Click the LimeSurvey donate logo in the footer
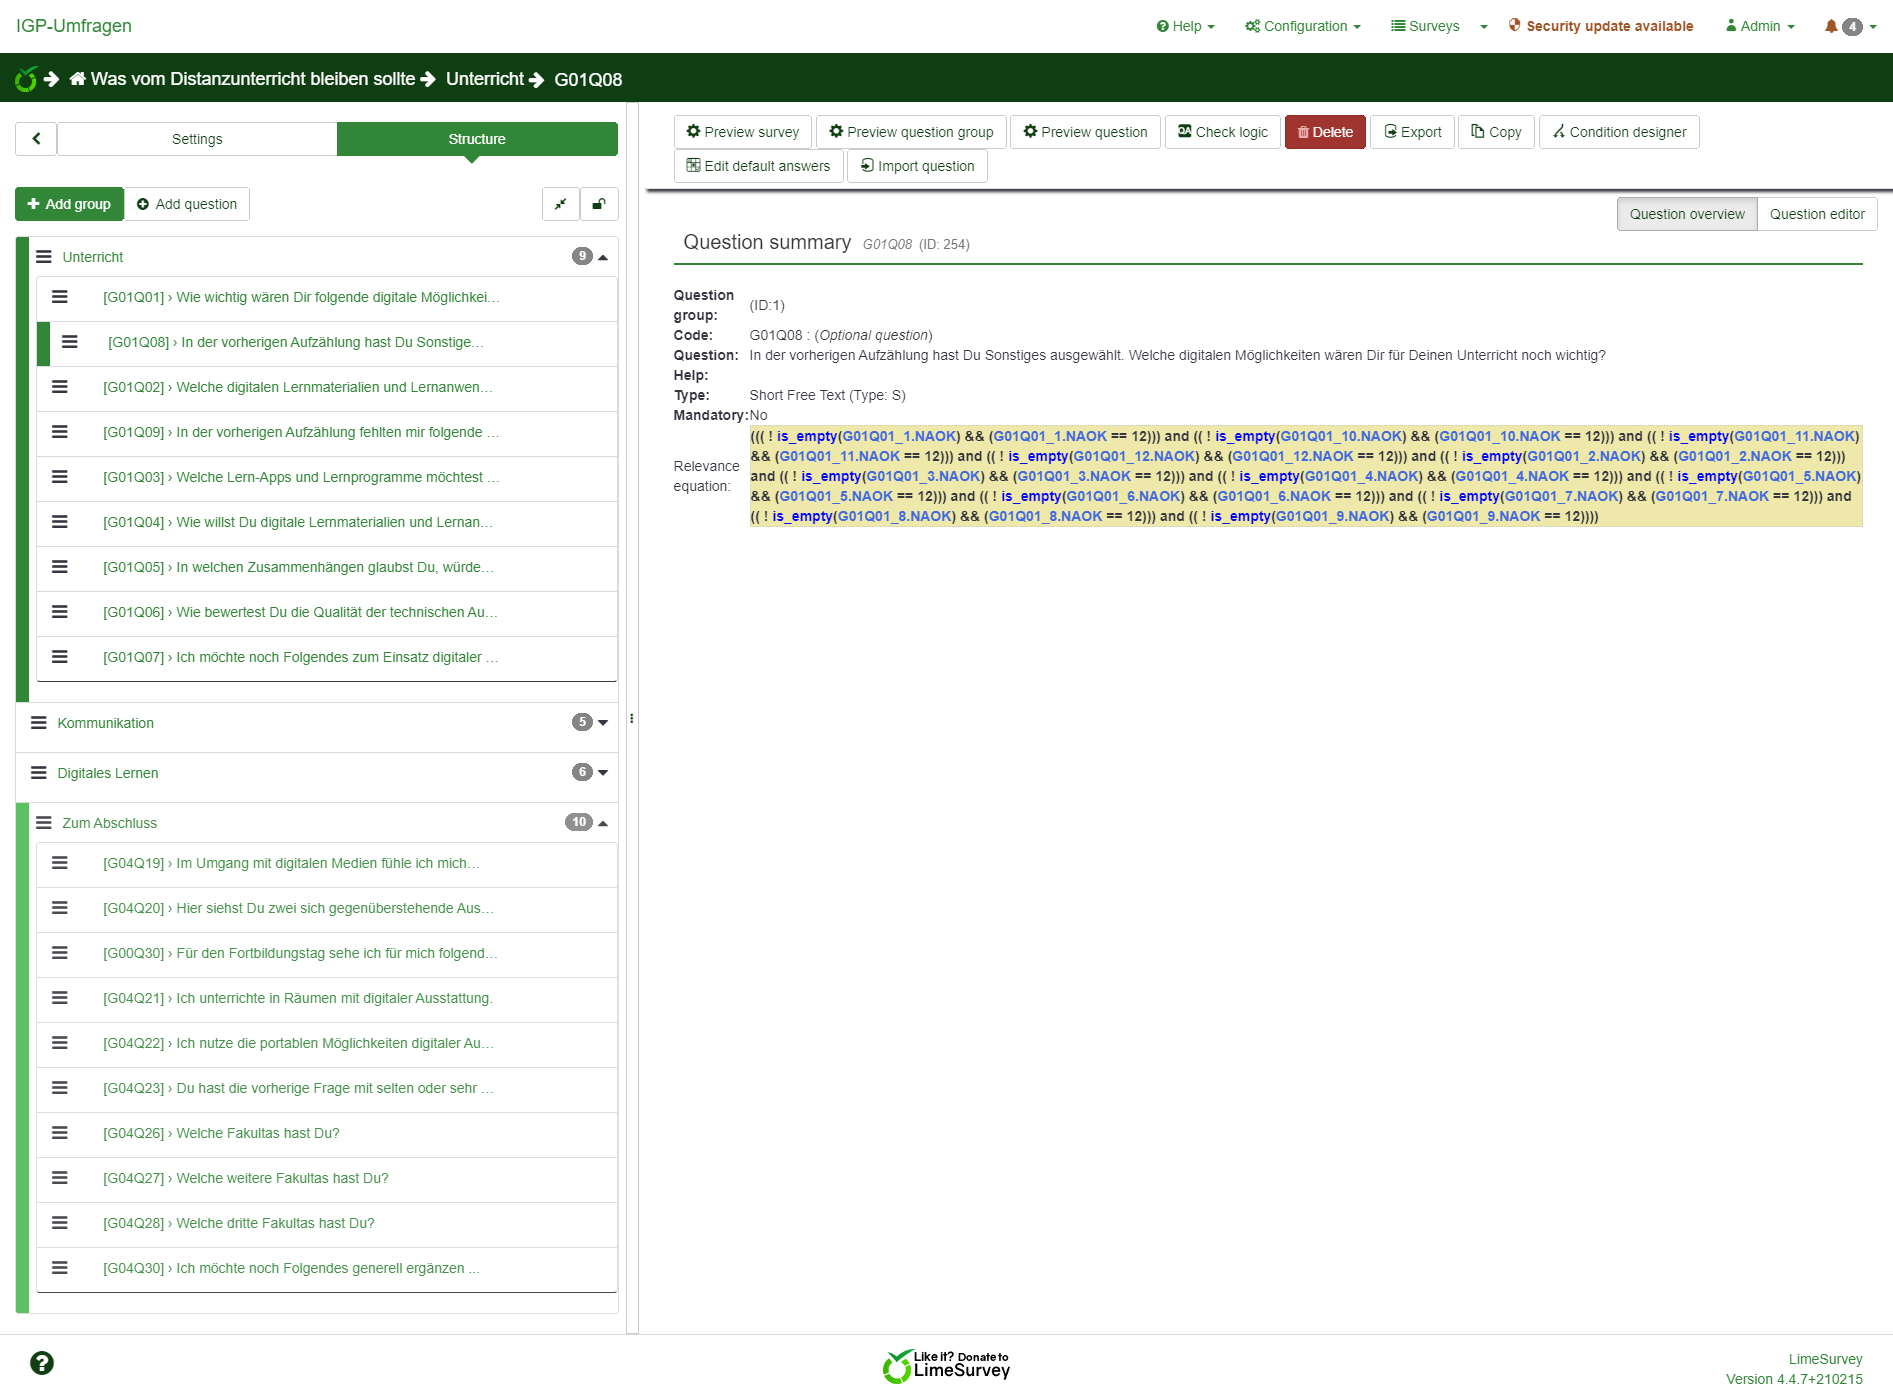 click(x=946, y=1365)
